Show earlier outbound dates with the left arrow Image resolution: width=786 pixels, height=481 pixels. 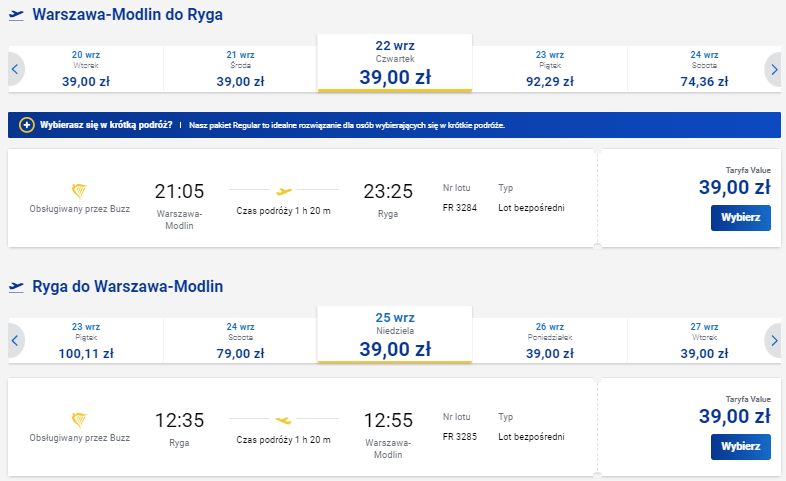click(16, 69)
